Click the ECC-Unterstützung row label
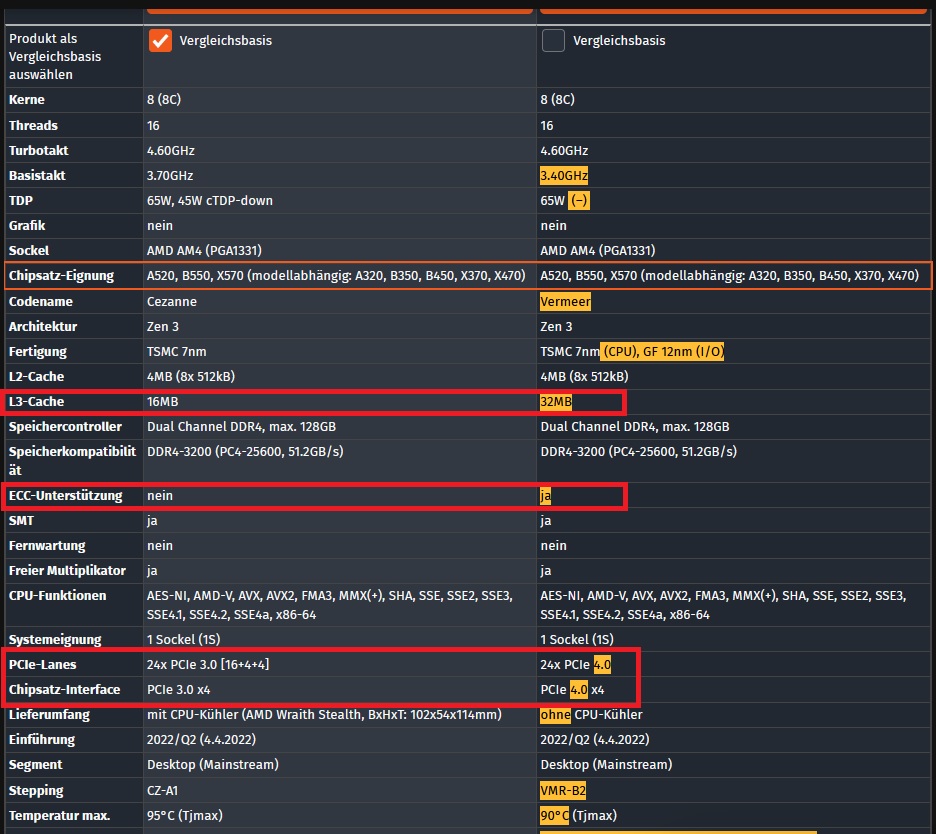936x834 pixels. 66,496
